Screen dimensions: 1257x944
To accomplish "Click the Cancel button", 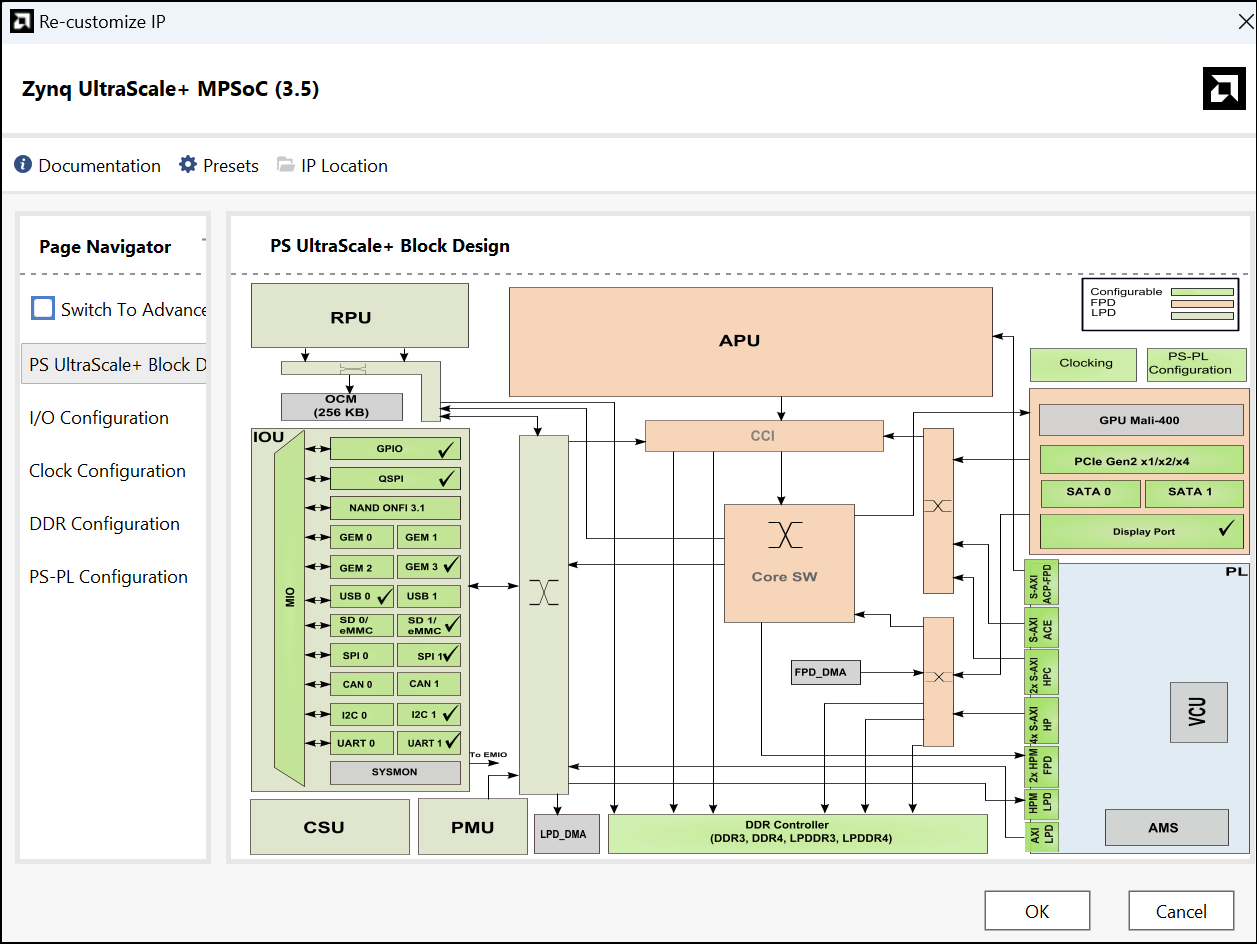I will click(1181, 911).
